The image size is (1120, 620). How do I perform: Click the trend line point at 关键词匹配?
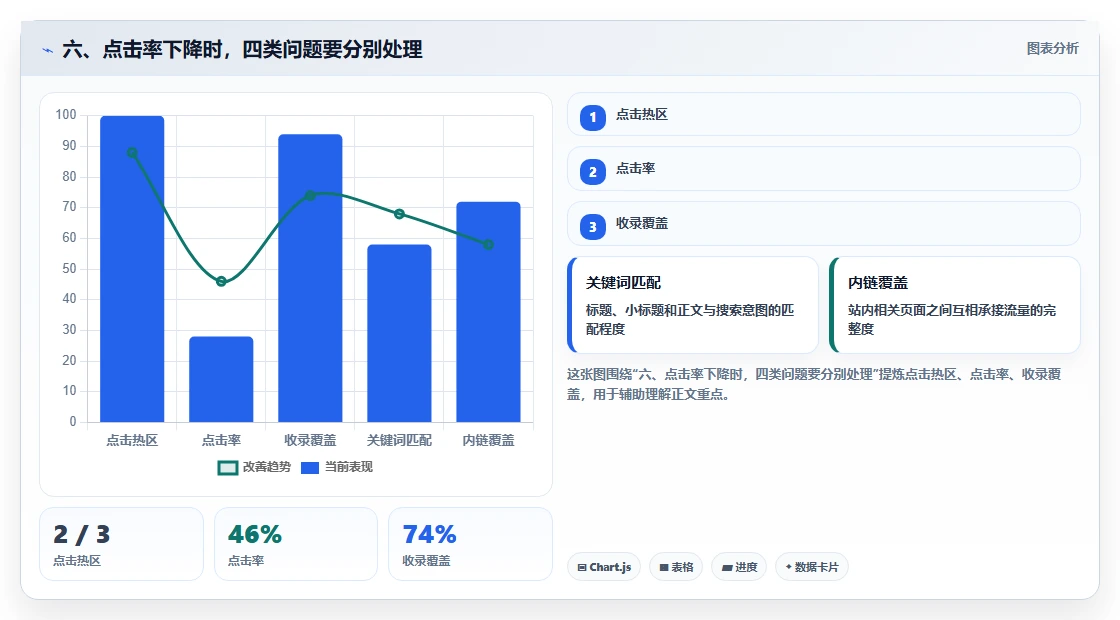point(399,214)
